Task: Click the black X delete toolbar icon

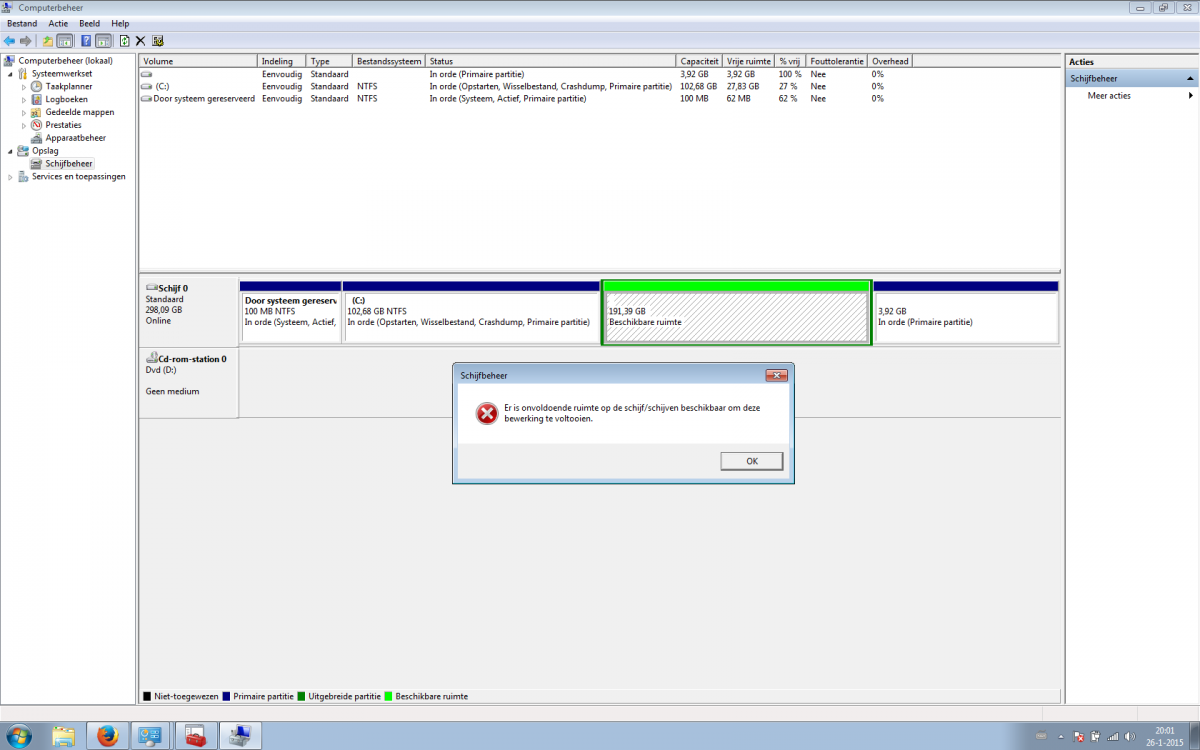Action: click(x=140, y=41)
